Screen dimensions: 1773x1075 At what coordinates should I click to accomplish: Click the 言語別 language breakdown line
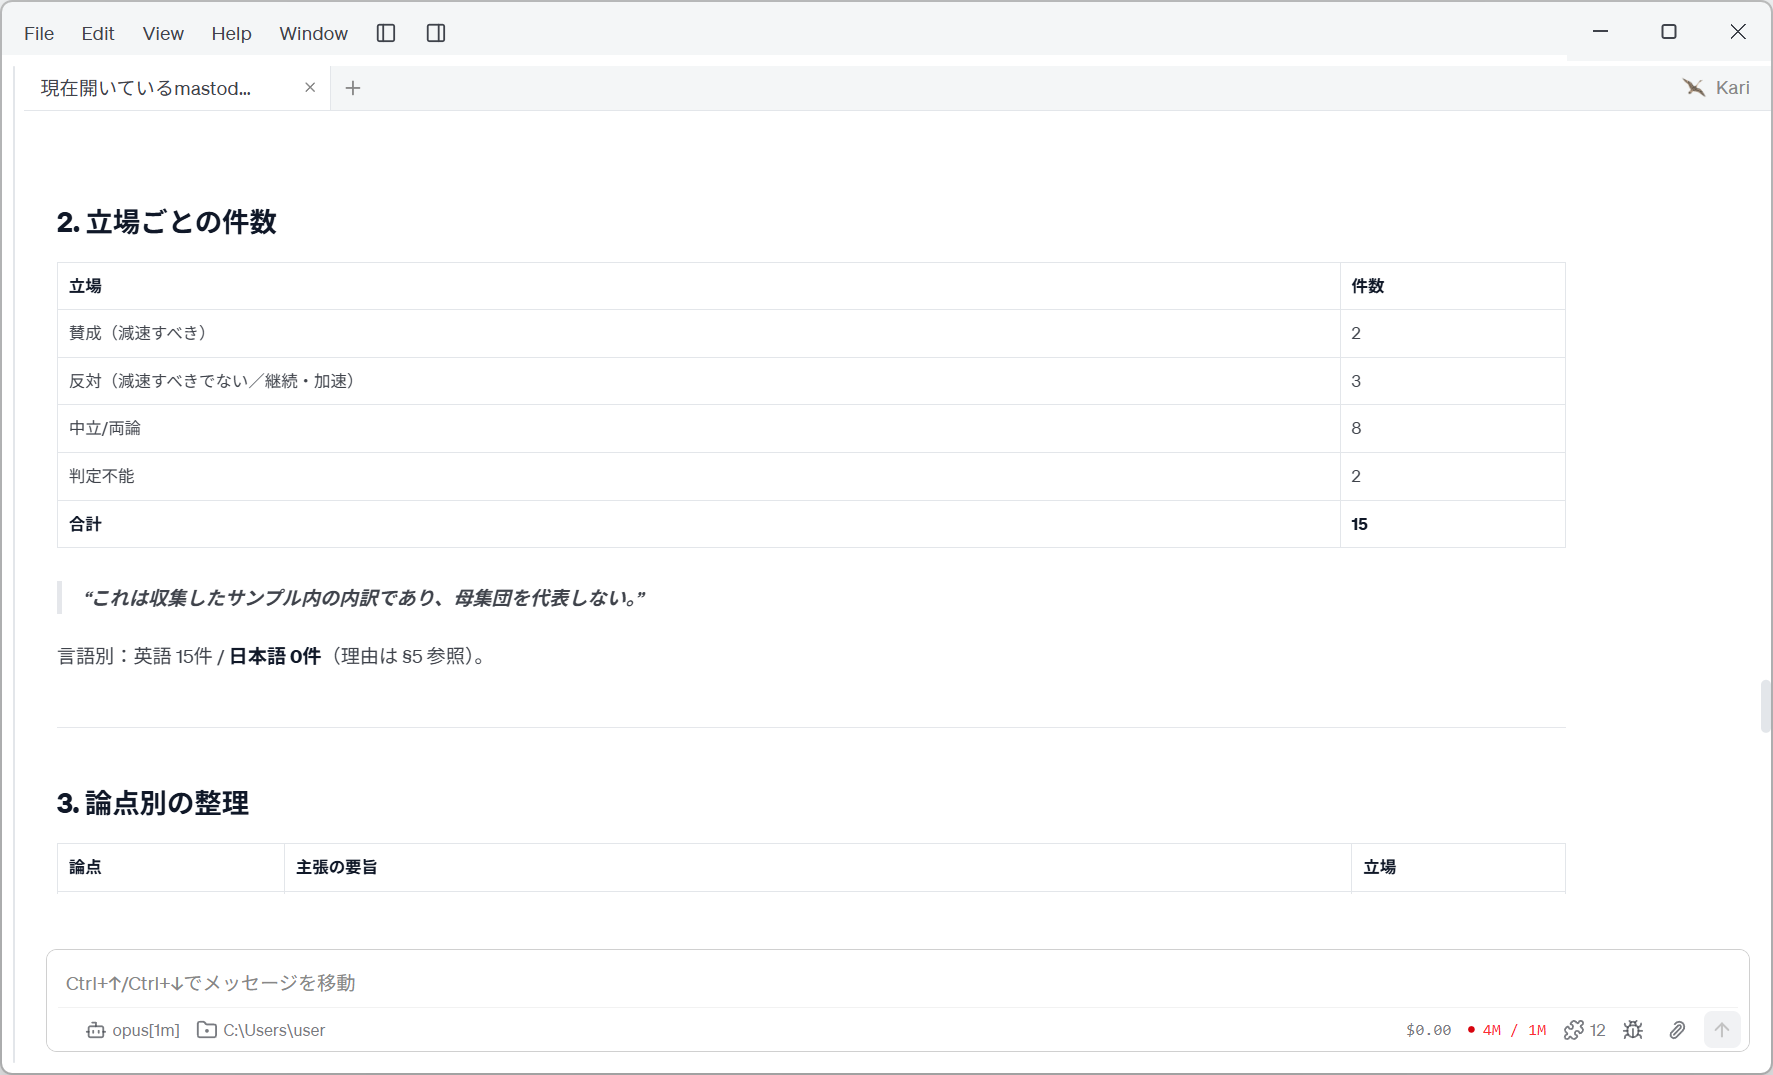point(273,656)
